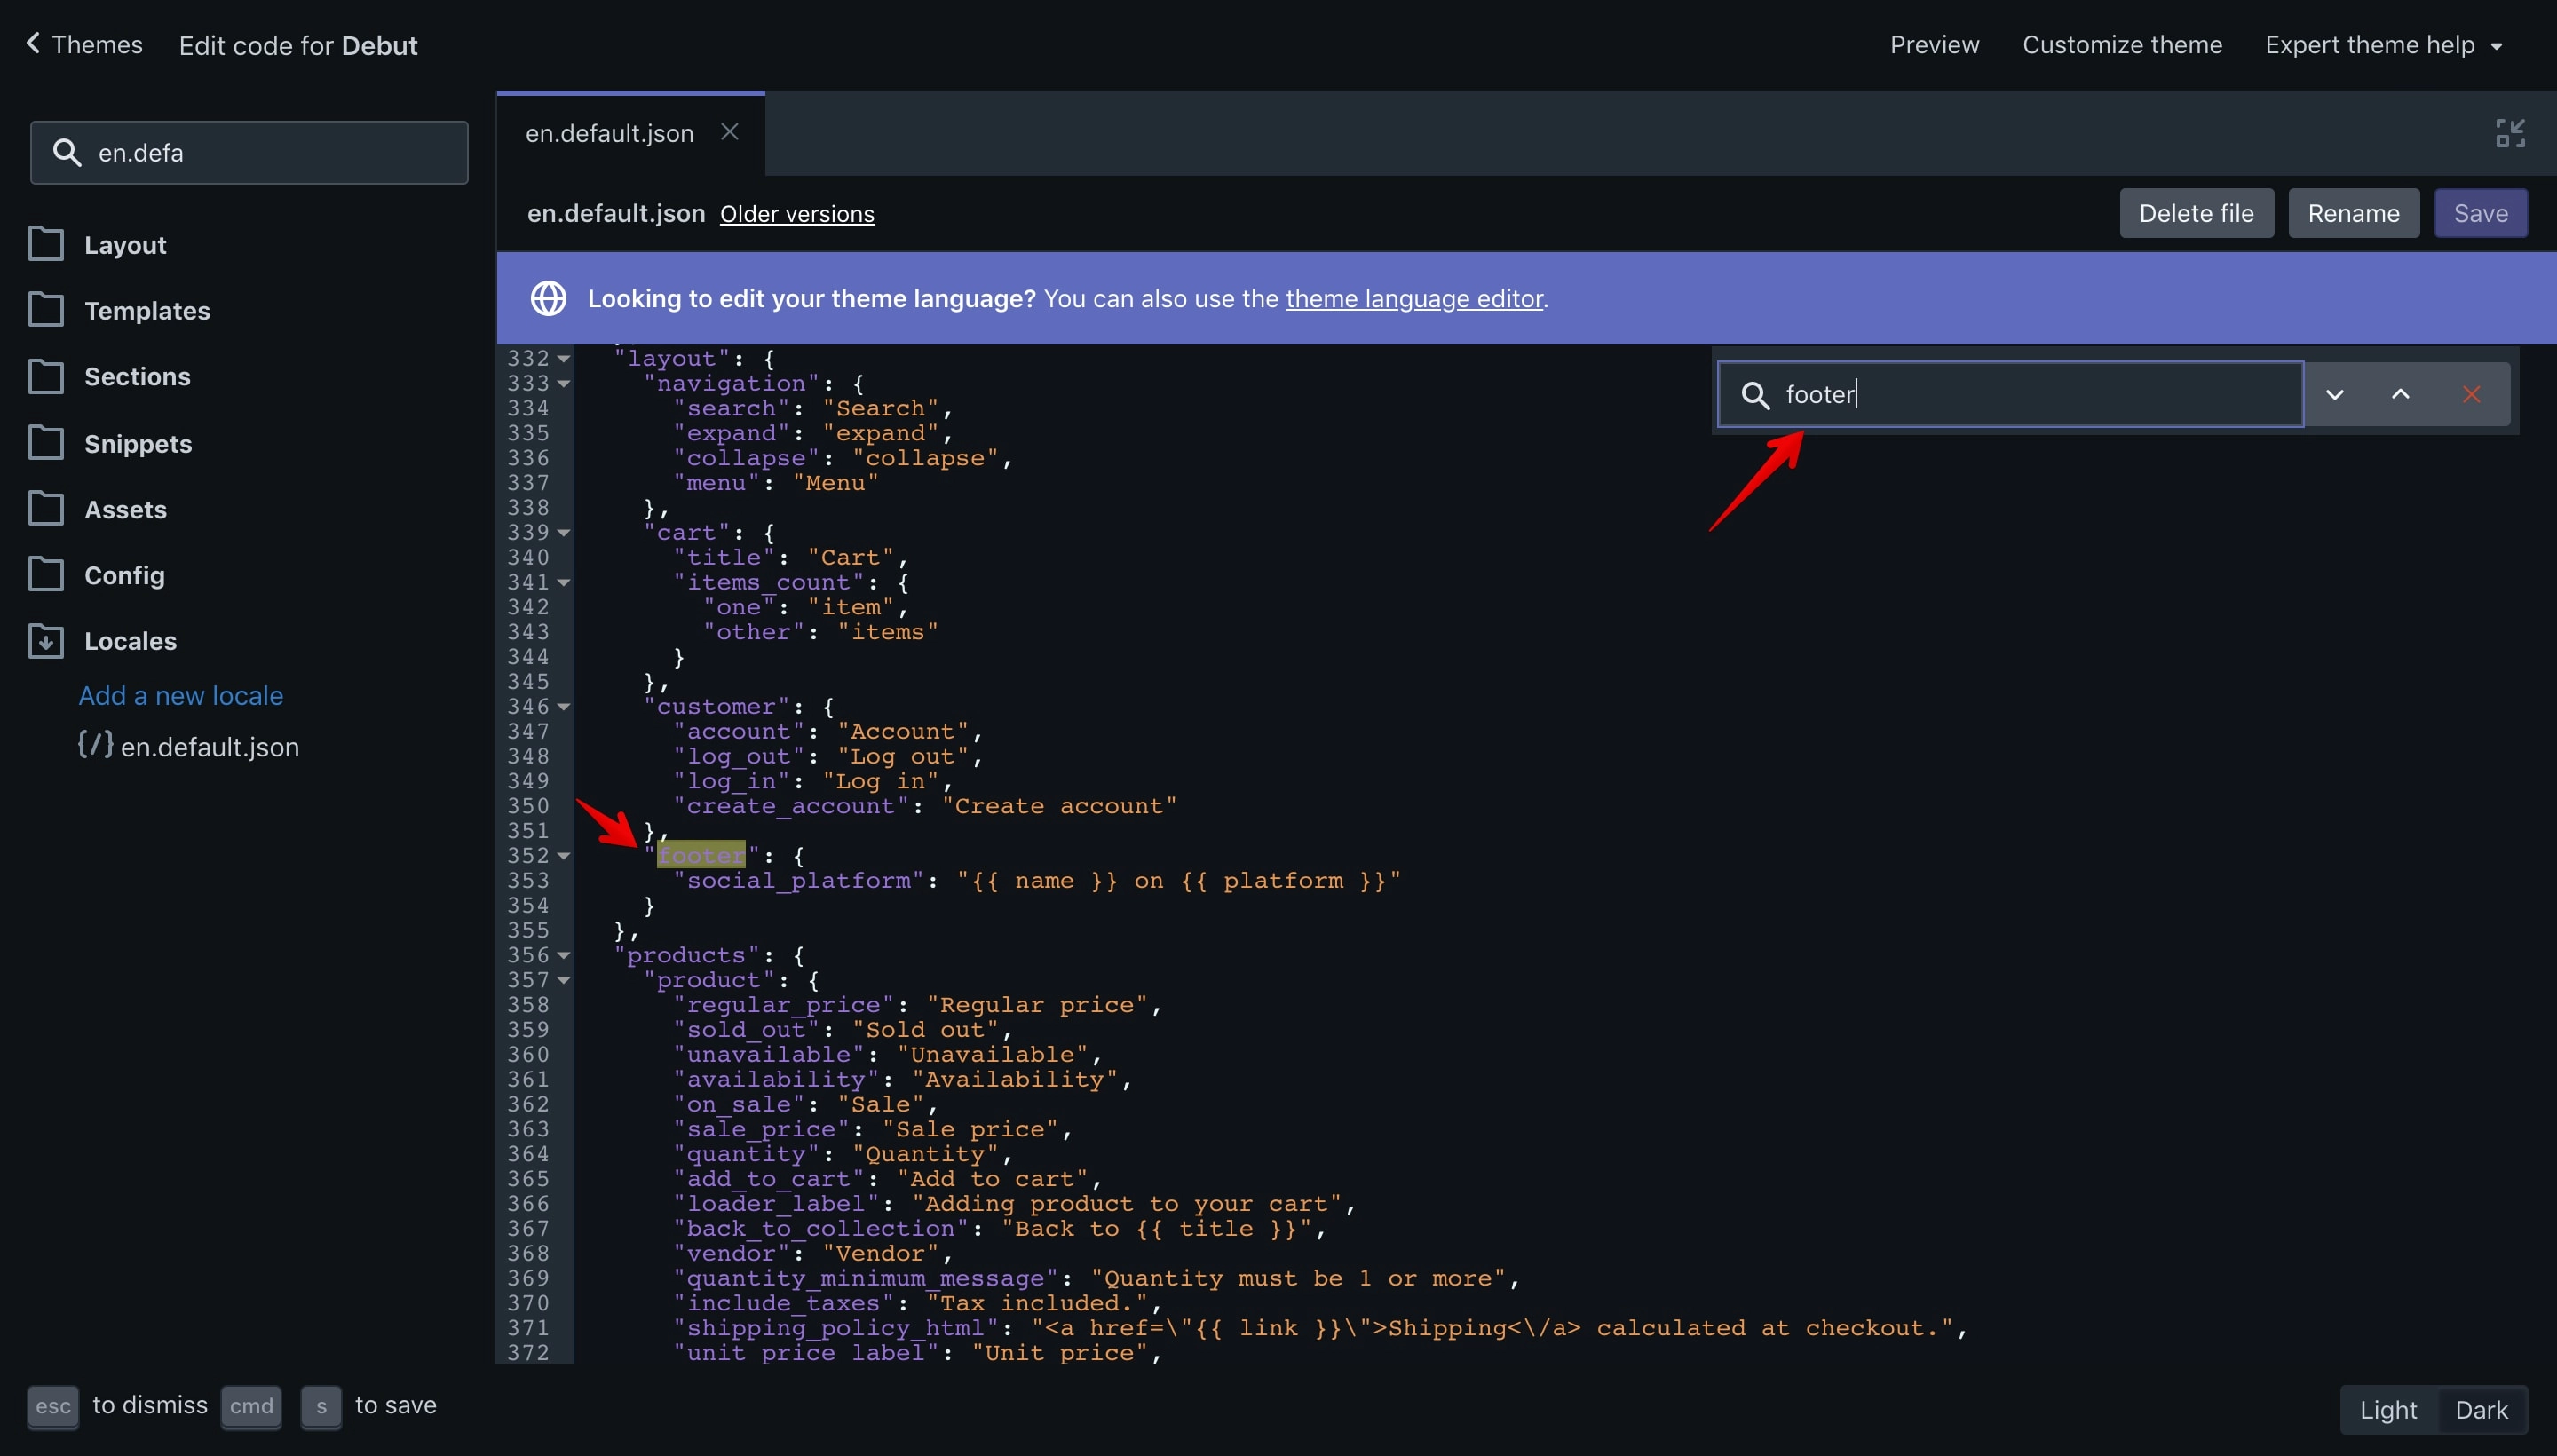Jump to the previous search match

click(x=2400, y=394)
